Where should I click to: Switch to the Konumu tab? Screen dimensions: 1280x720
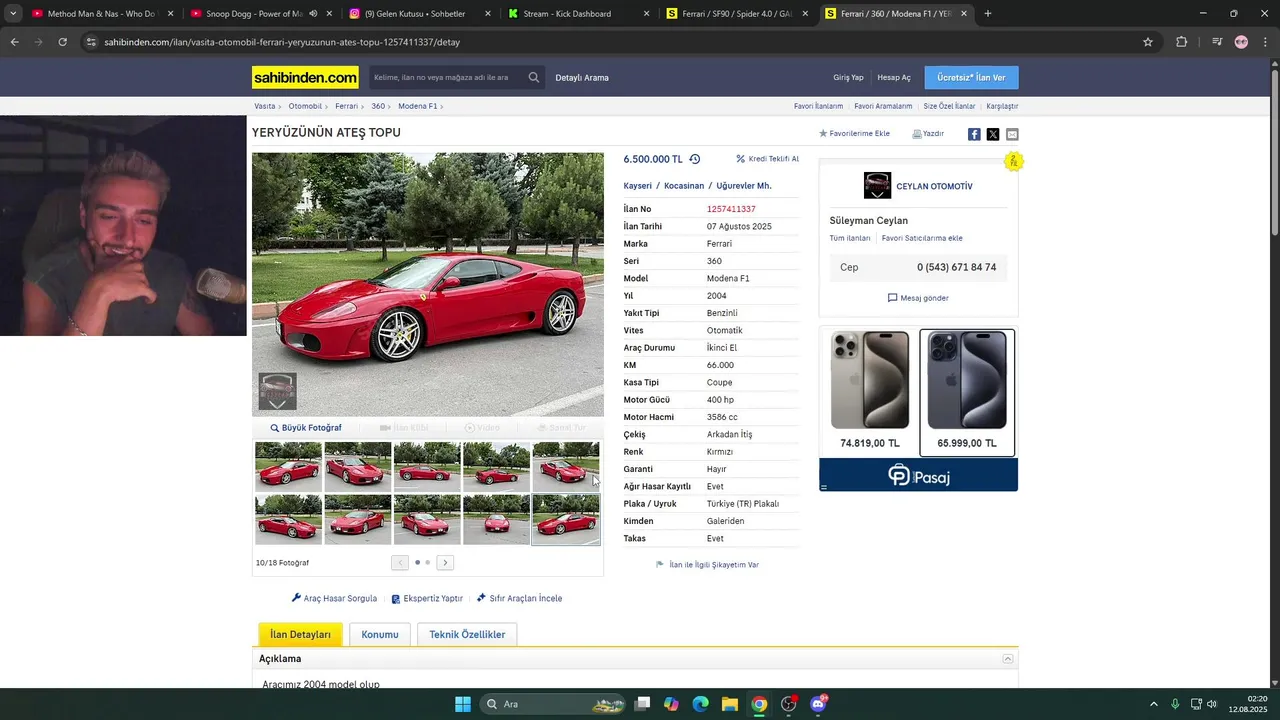tap(380, 634)
